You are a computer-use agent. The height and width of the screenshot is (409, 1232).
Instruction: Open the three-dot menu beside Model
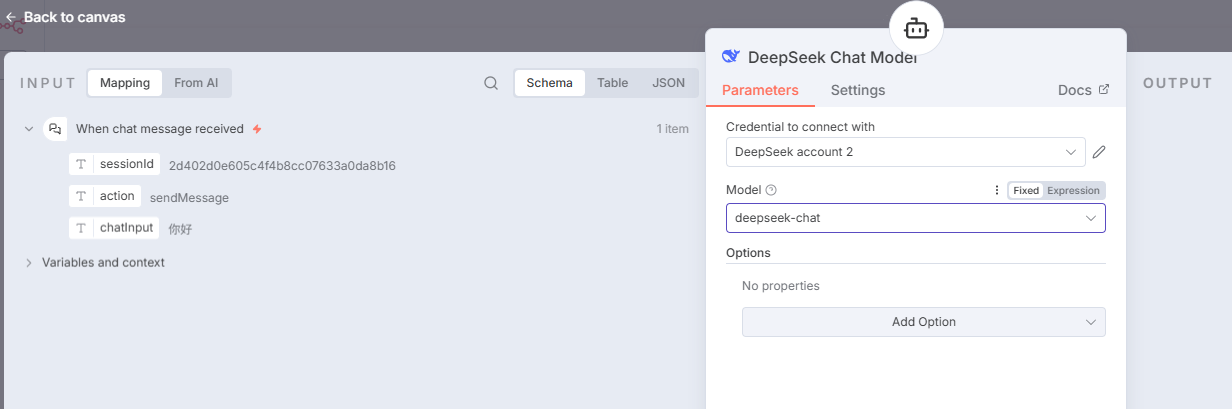[x=996, y=190]
